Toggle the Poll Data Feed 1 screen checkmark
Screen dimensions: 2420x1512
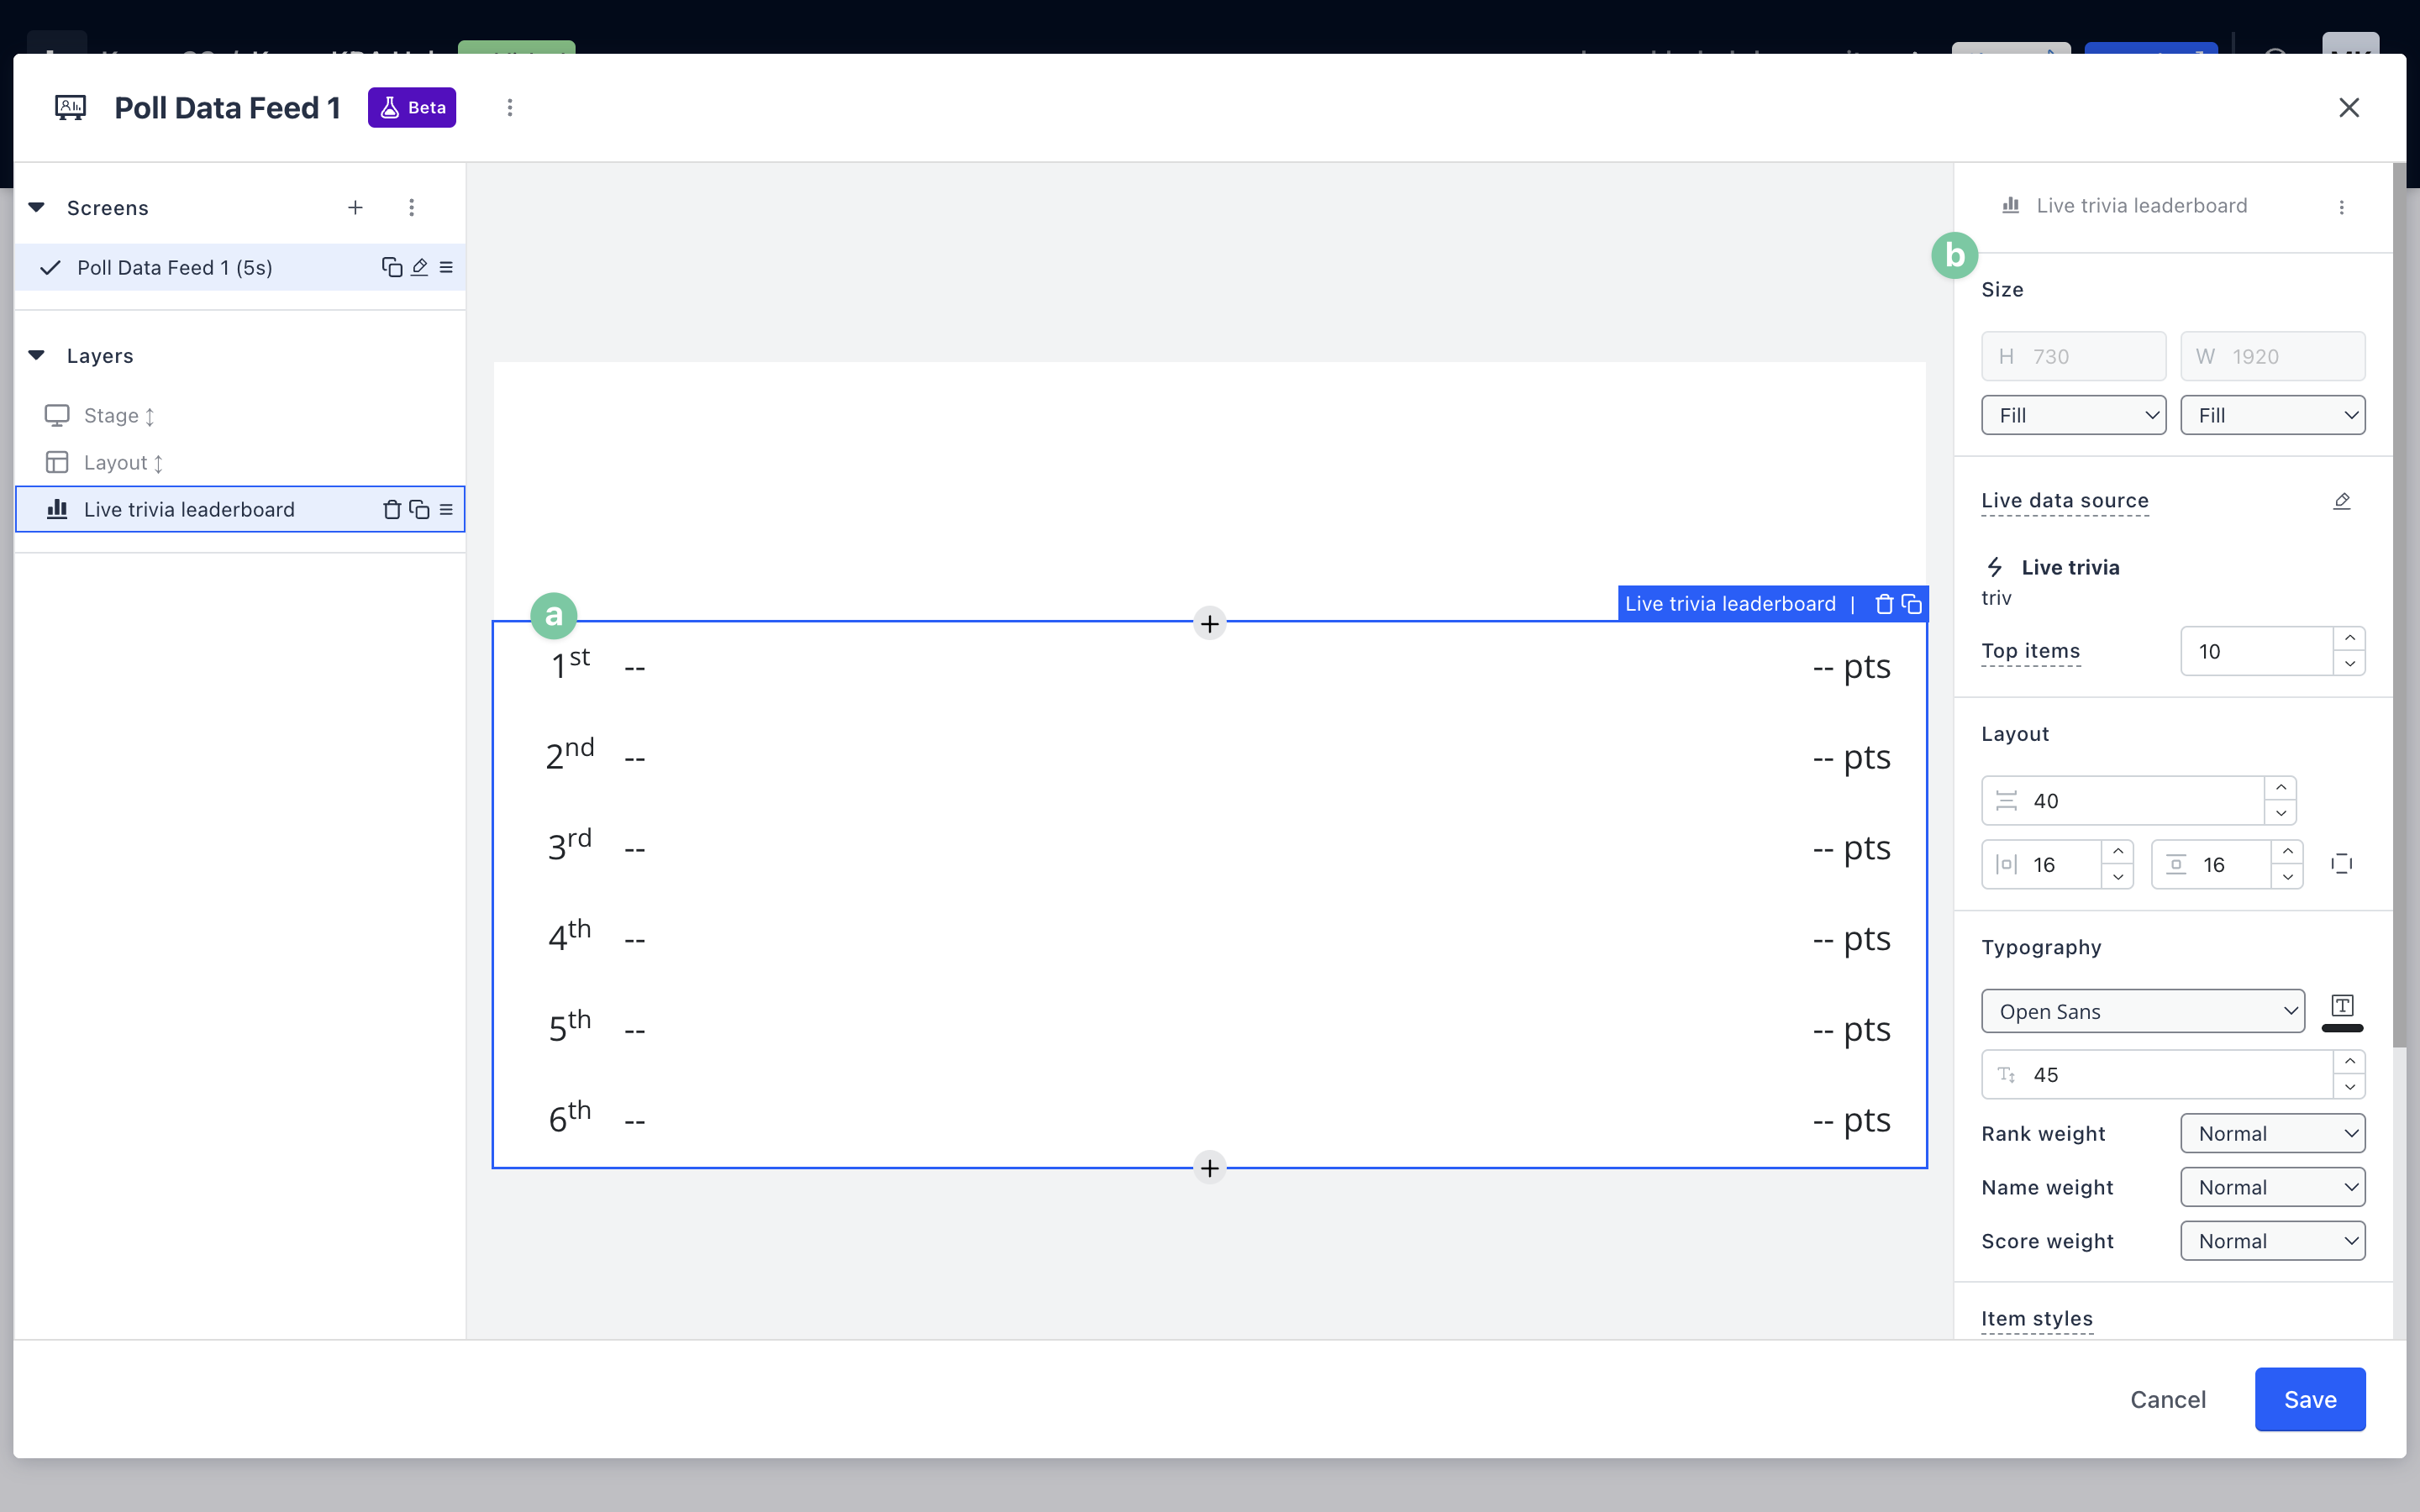click(50, 267)
